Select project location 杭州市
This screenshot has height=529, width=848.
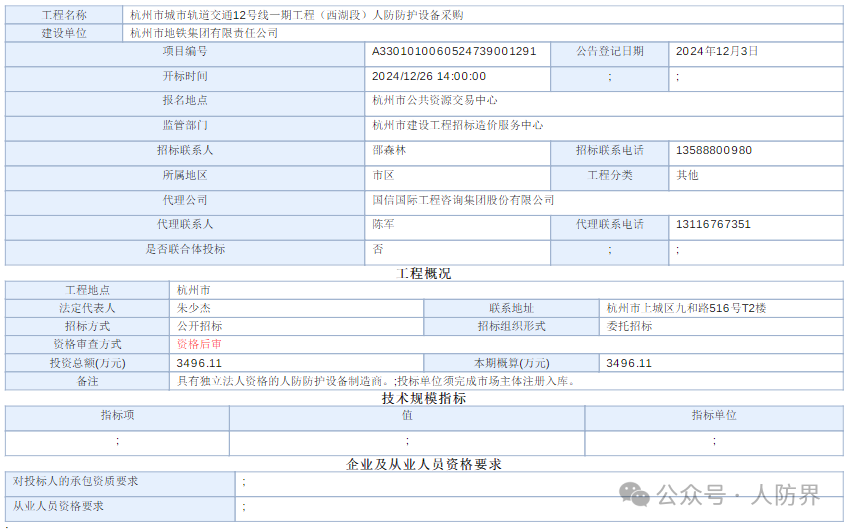[194, 290]
